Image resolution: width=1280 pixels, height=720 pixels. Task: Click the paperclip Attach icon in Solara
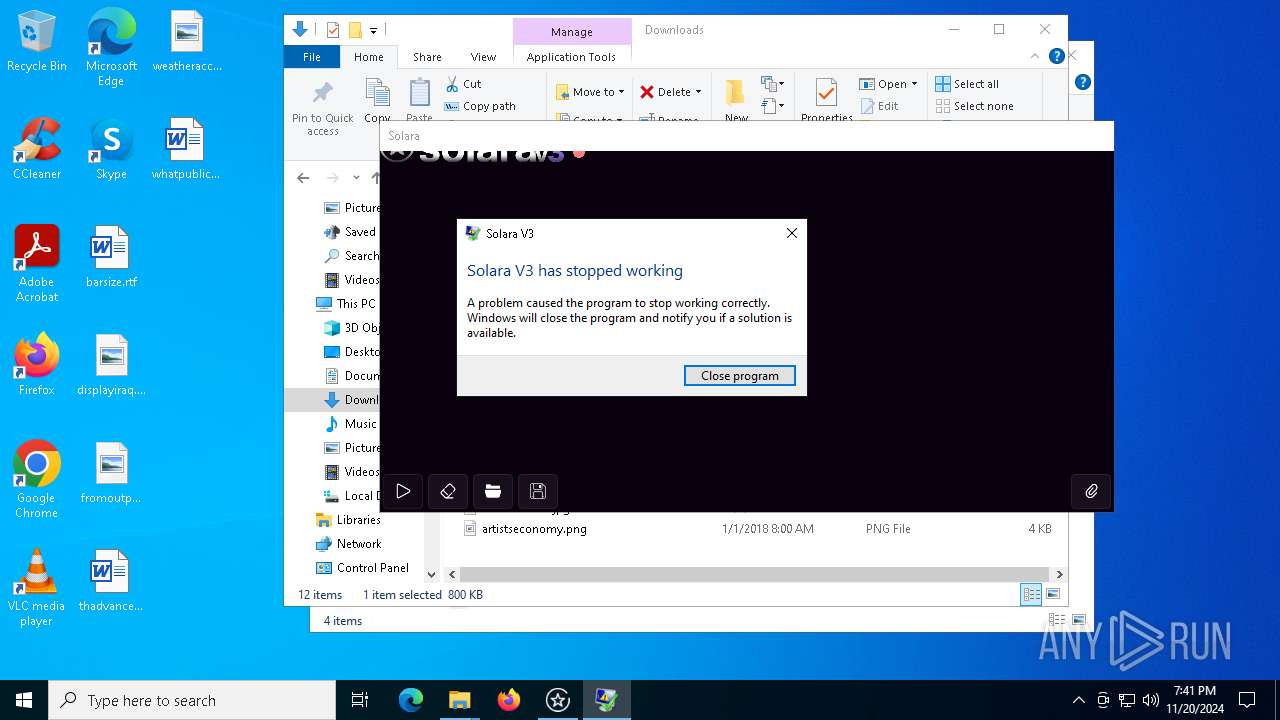pos(1091,491)
